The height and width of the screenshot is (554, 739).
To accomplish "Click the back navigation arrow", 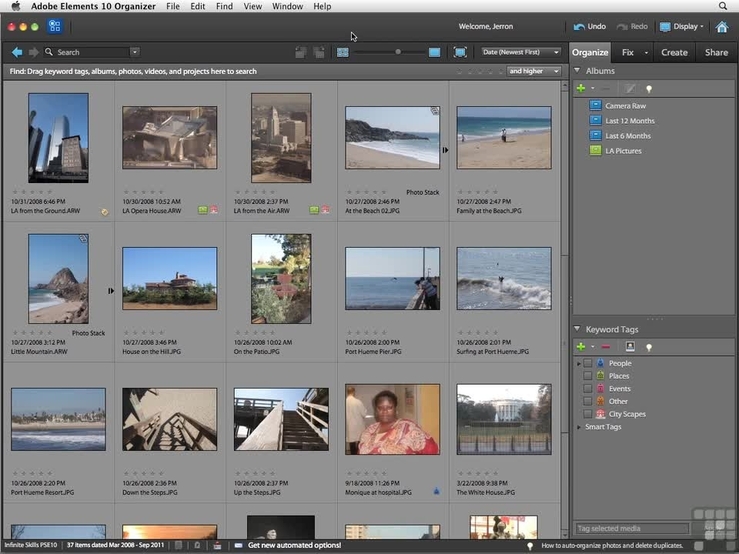I will coord(17,52).
